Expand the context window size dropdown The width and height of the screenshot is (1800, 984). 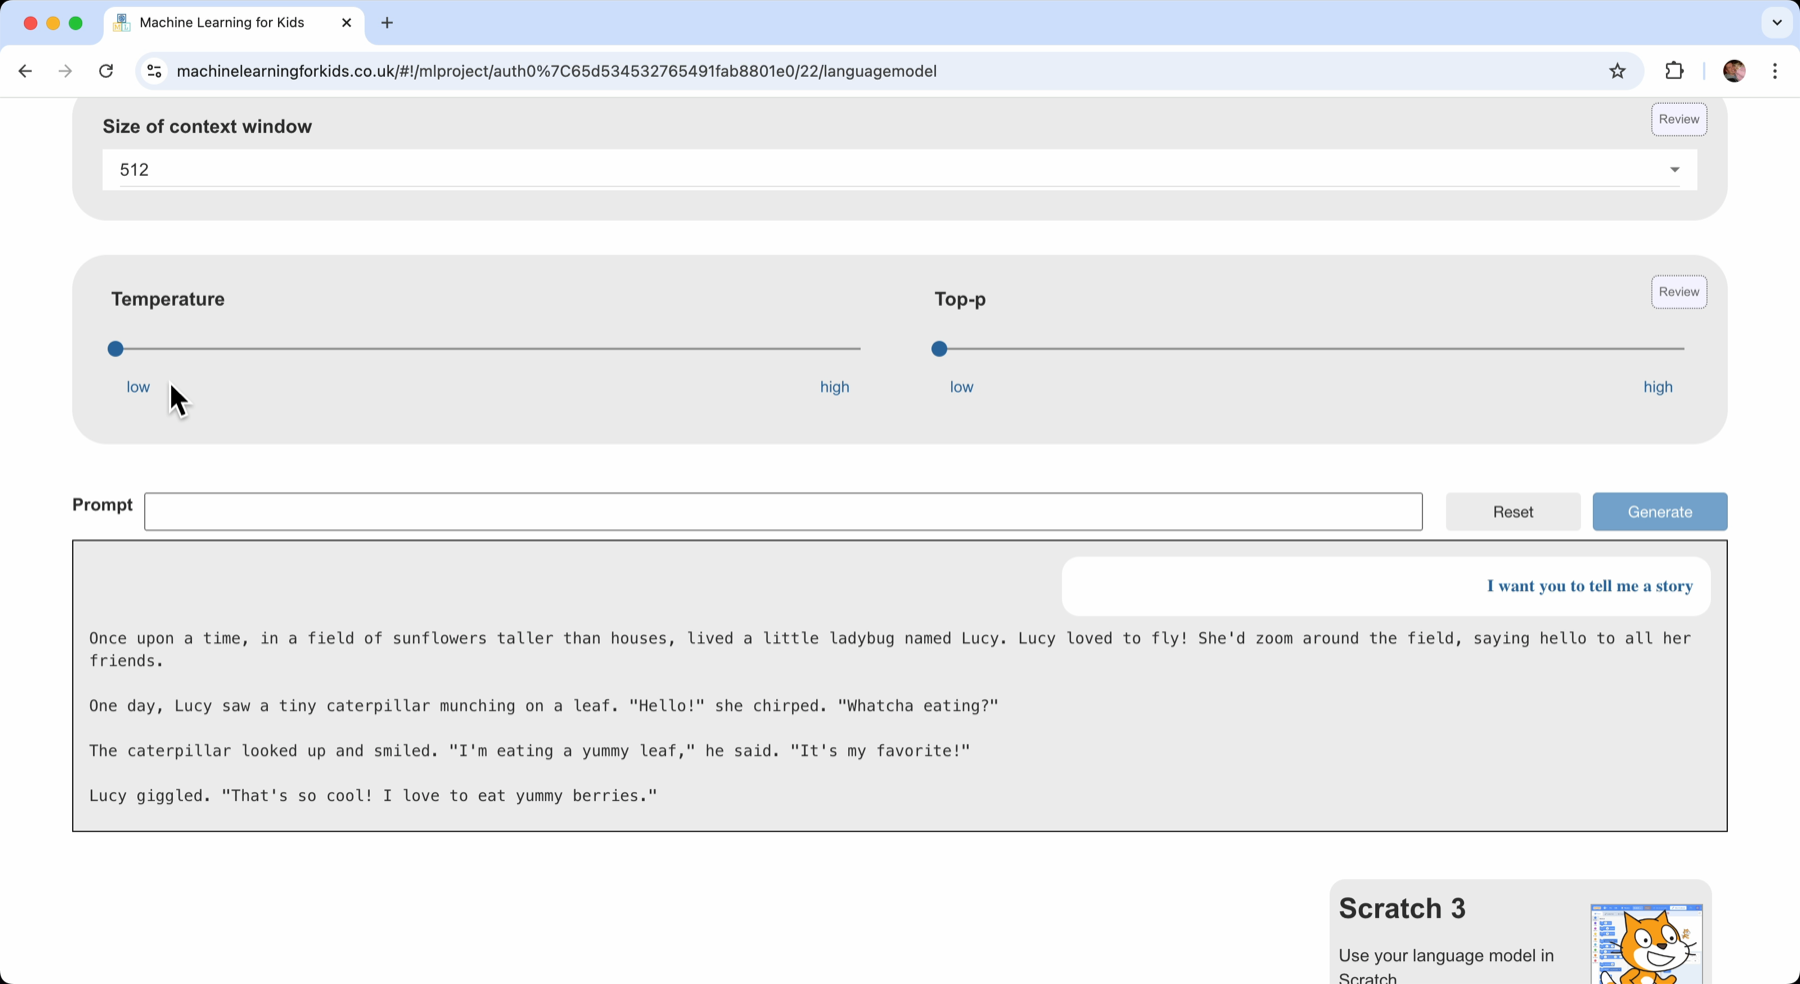(1674, 170)
